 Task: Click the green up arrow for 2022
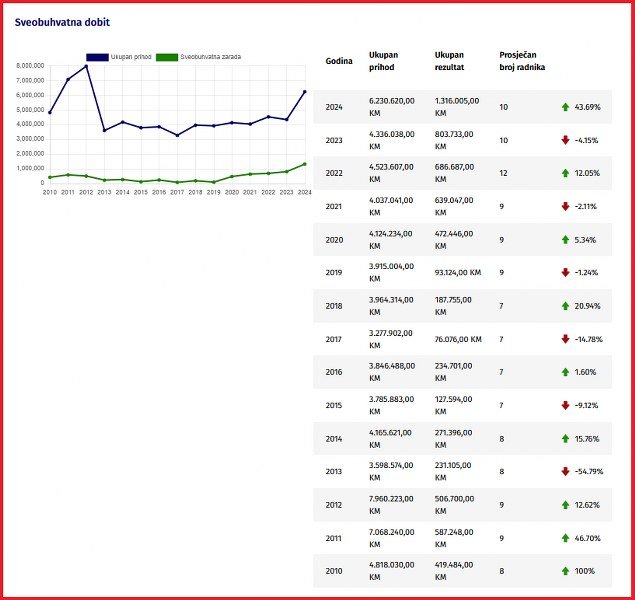click(566, 173)
